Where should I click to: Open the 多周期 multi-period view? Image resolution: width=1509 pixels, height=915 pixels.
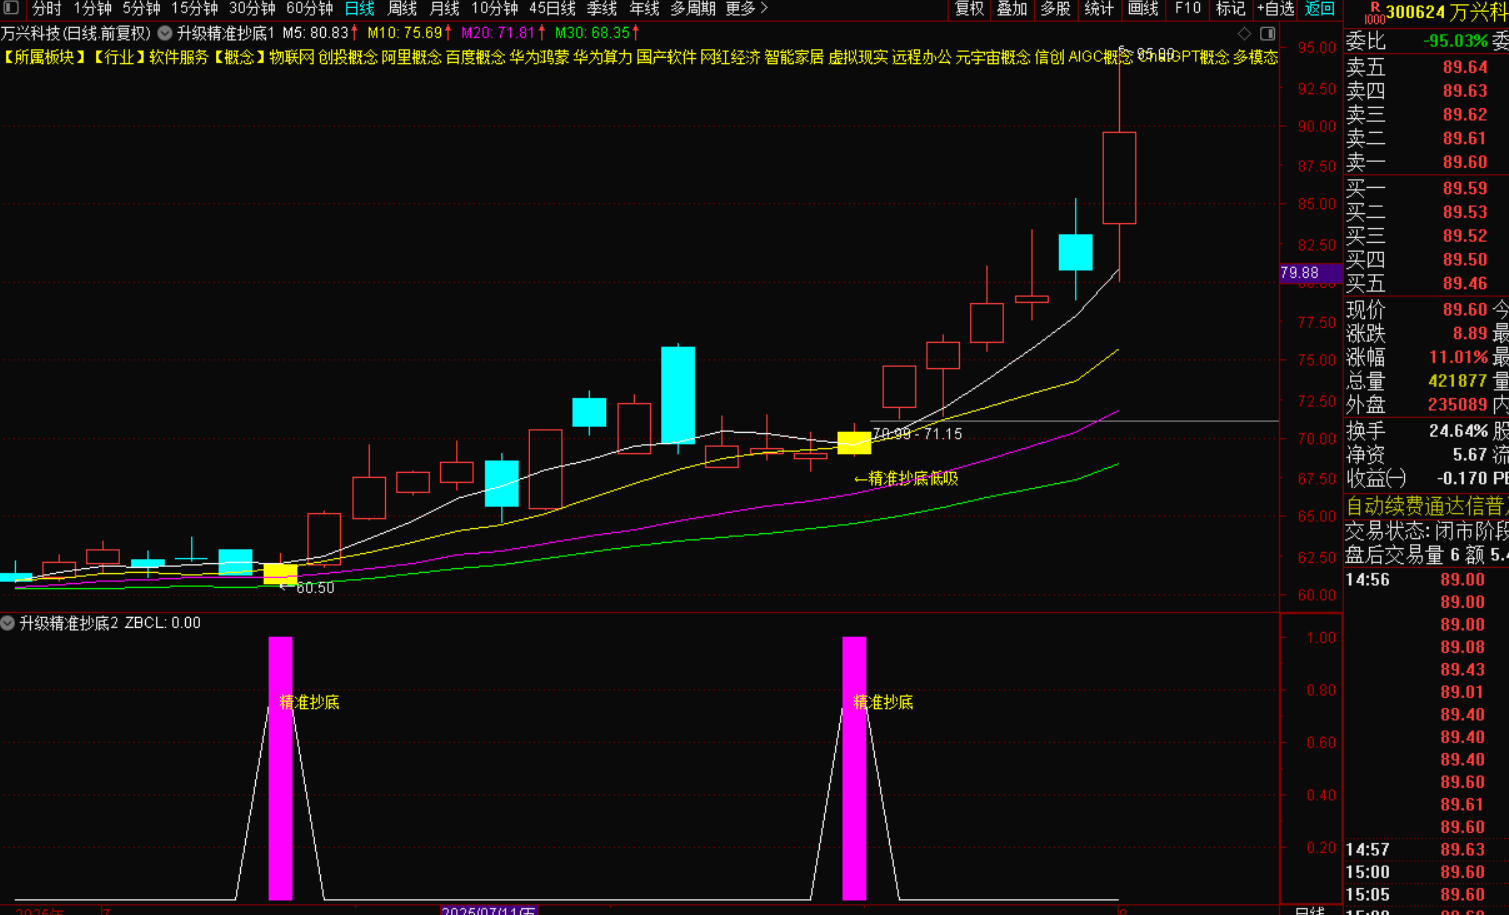692,9
